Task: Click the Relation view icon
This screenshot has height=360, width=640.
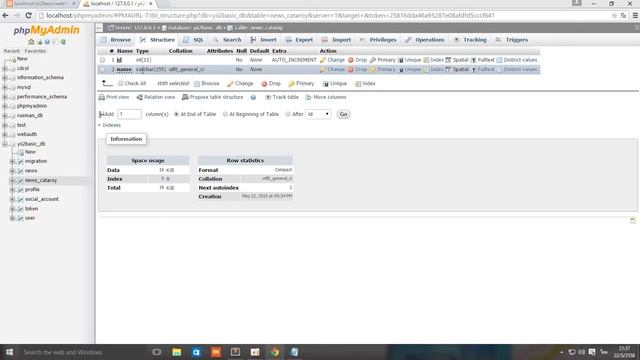Action: pos(140,97)
